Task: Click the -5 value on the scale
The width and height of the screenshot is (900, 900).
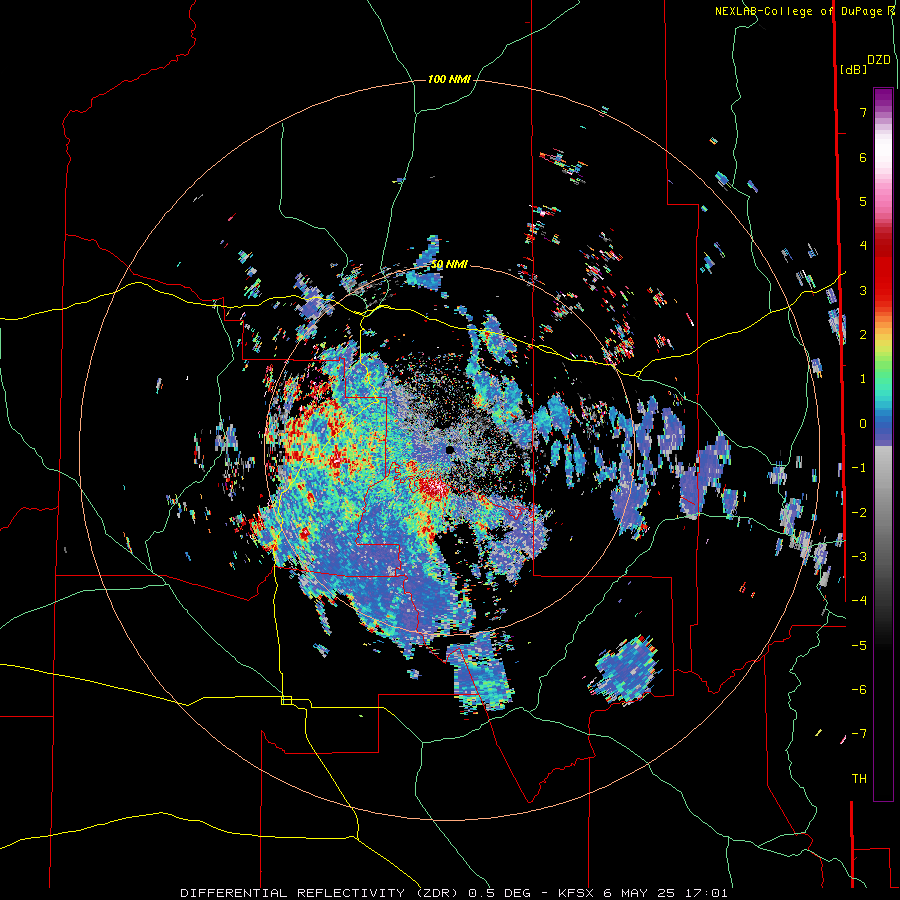Action: 859,646
